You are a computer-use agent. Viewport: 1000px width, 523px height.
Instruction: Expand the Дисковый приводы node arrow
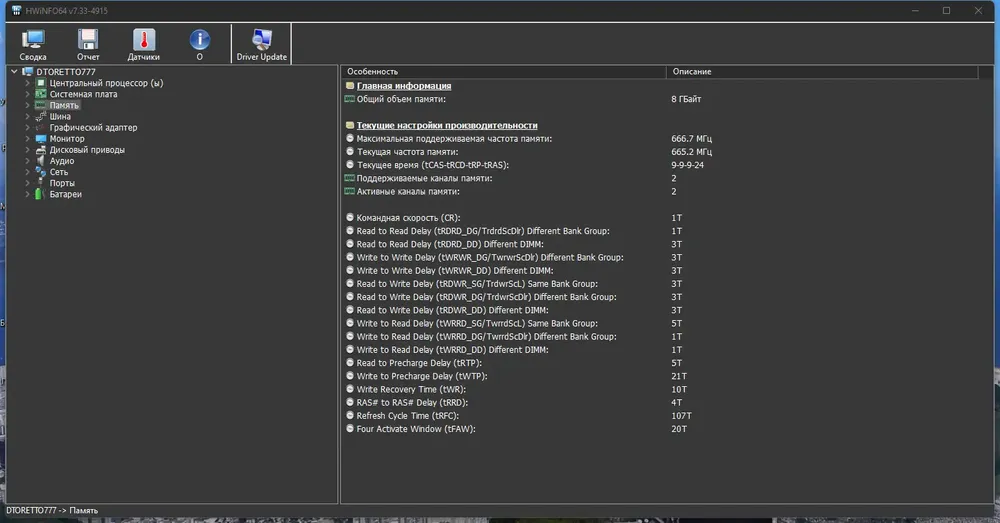click(27, 150)
